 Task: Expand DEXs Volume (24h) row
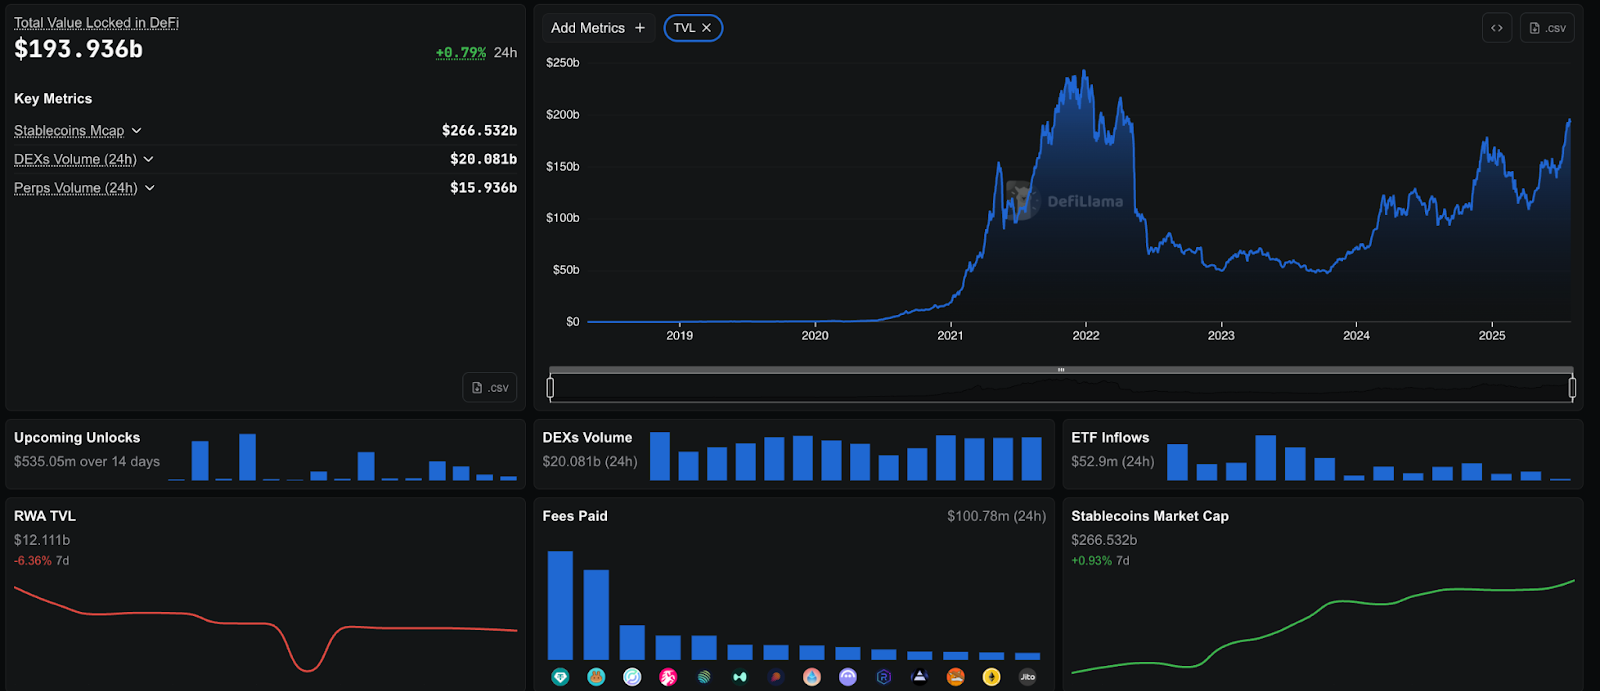pyautogui.click(x=149, y=159)
